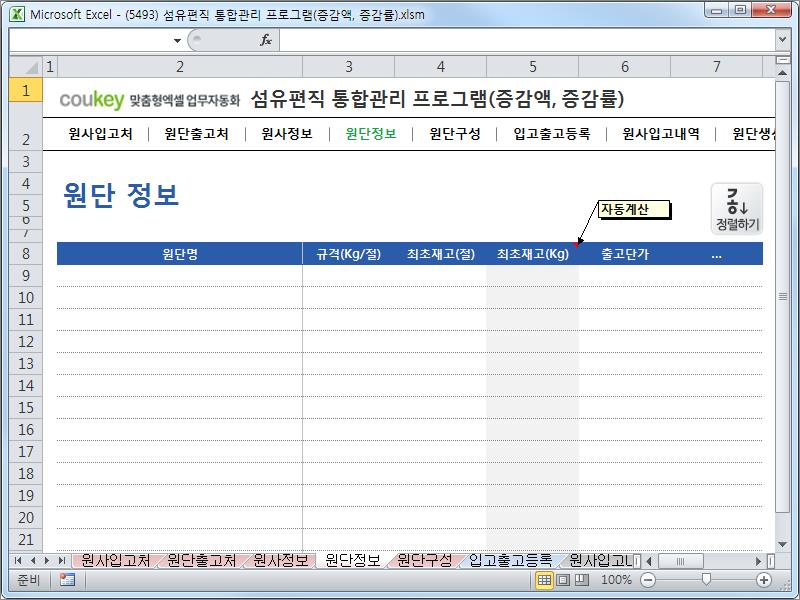
Task: Switch to the 원단구성 sheet tab
Action: pyautogui.click(x=424, y=561)
